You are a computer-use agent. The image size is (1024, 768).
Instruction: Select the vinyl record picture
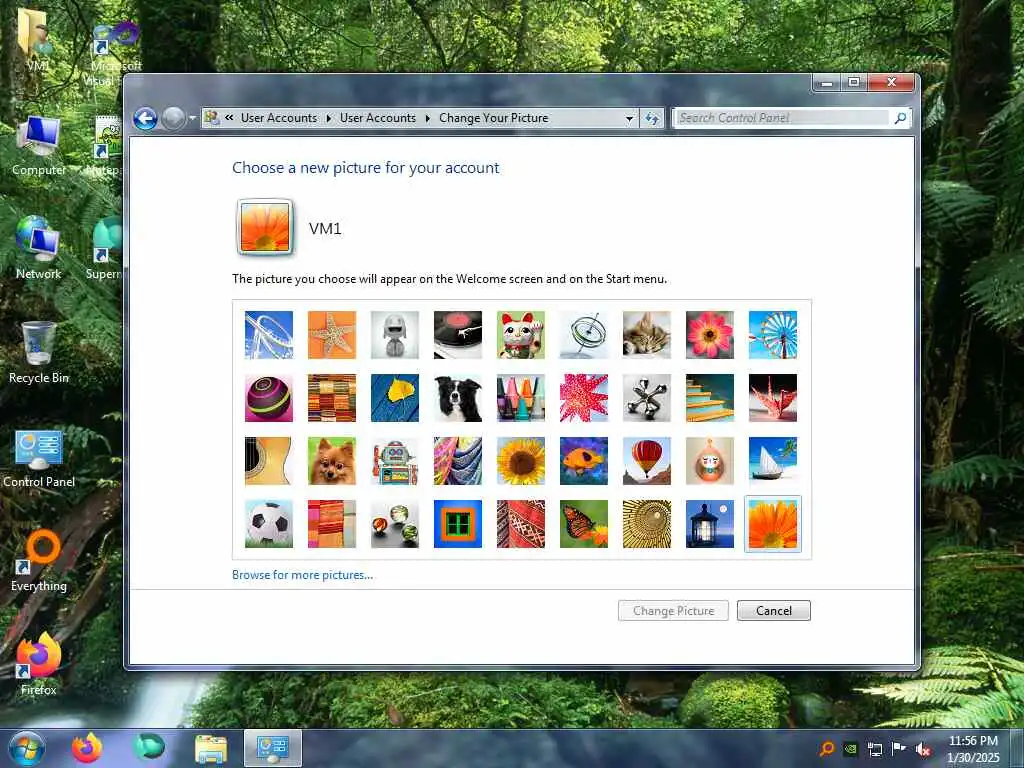click(458, 334)
